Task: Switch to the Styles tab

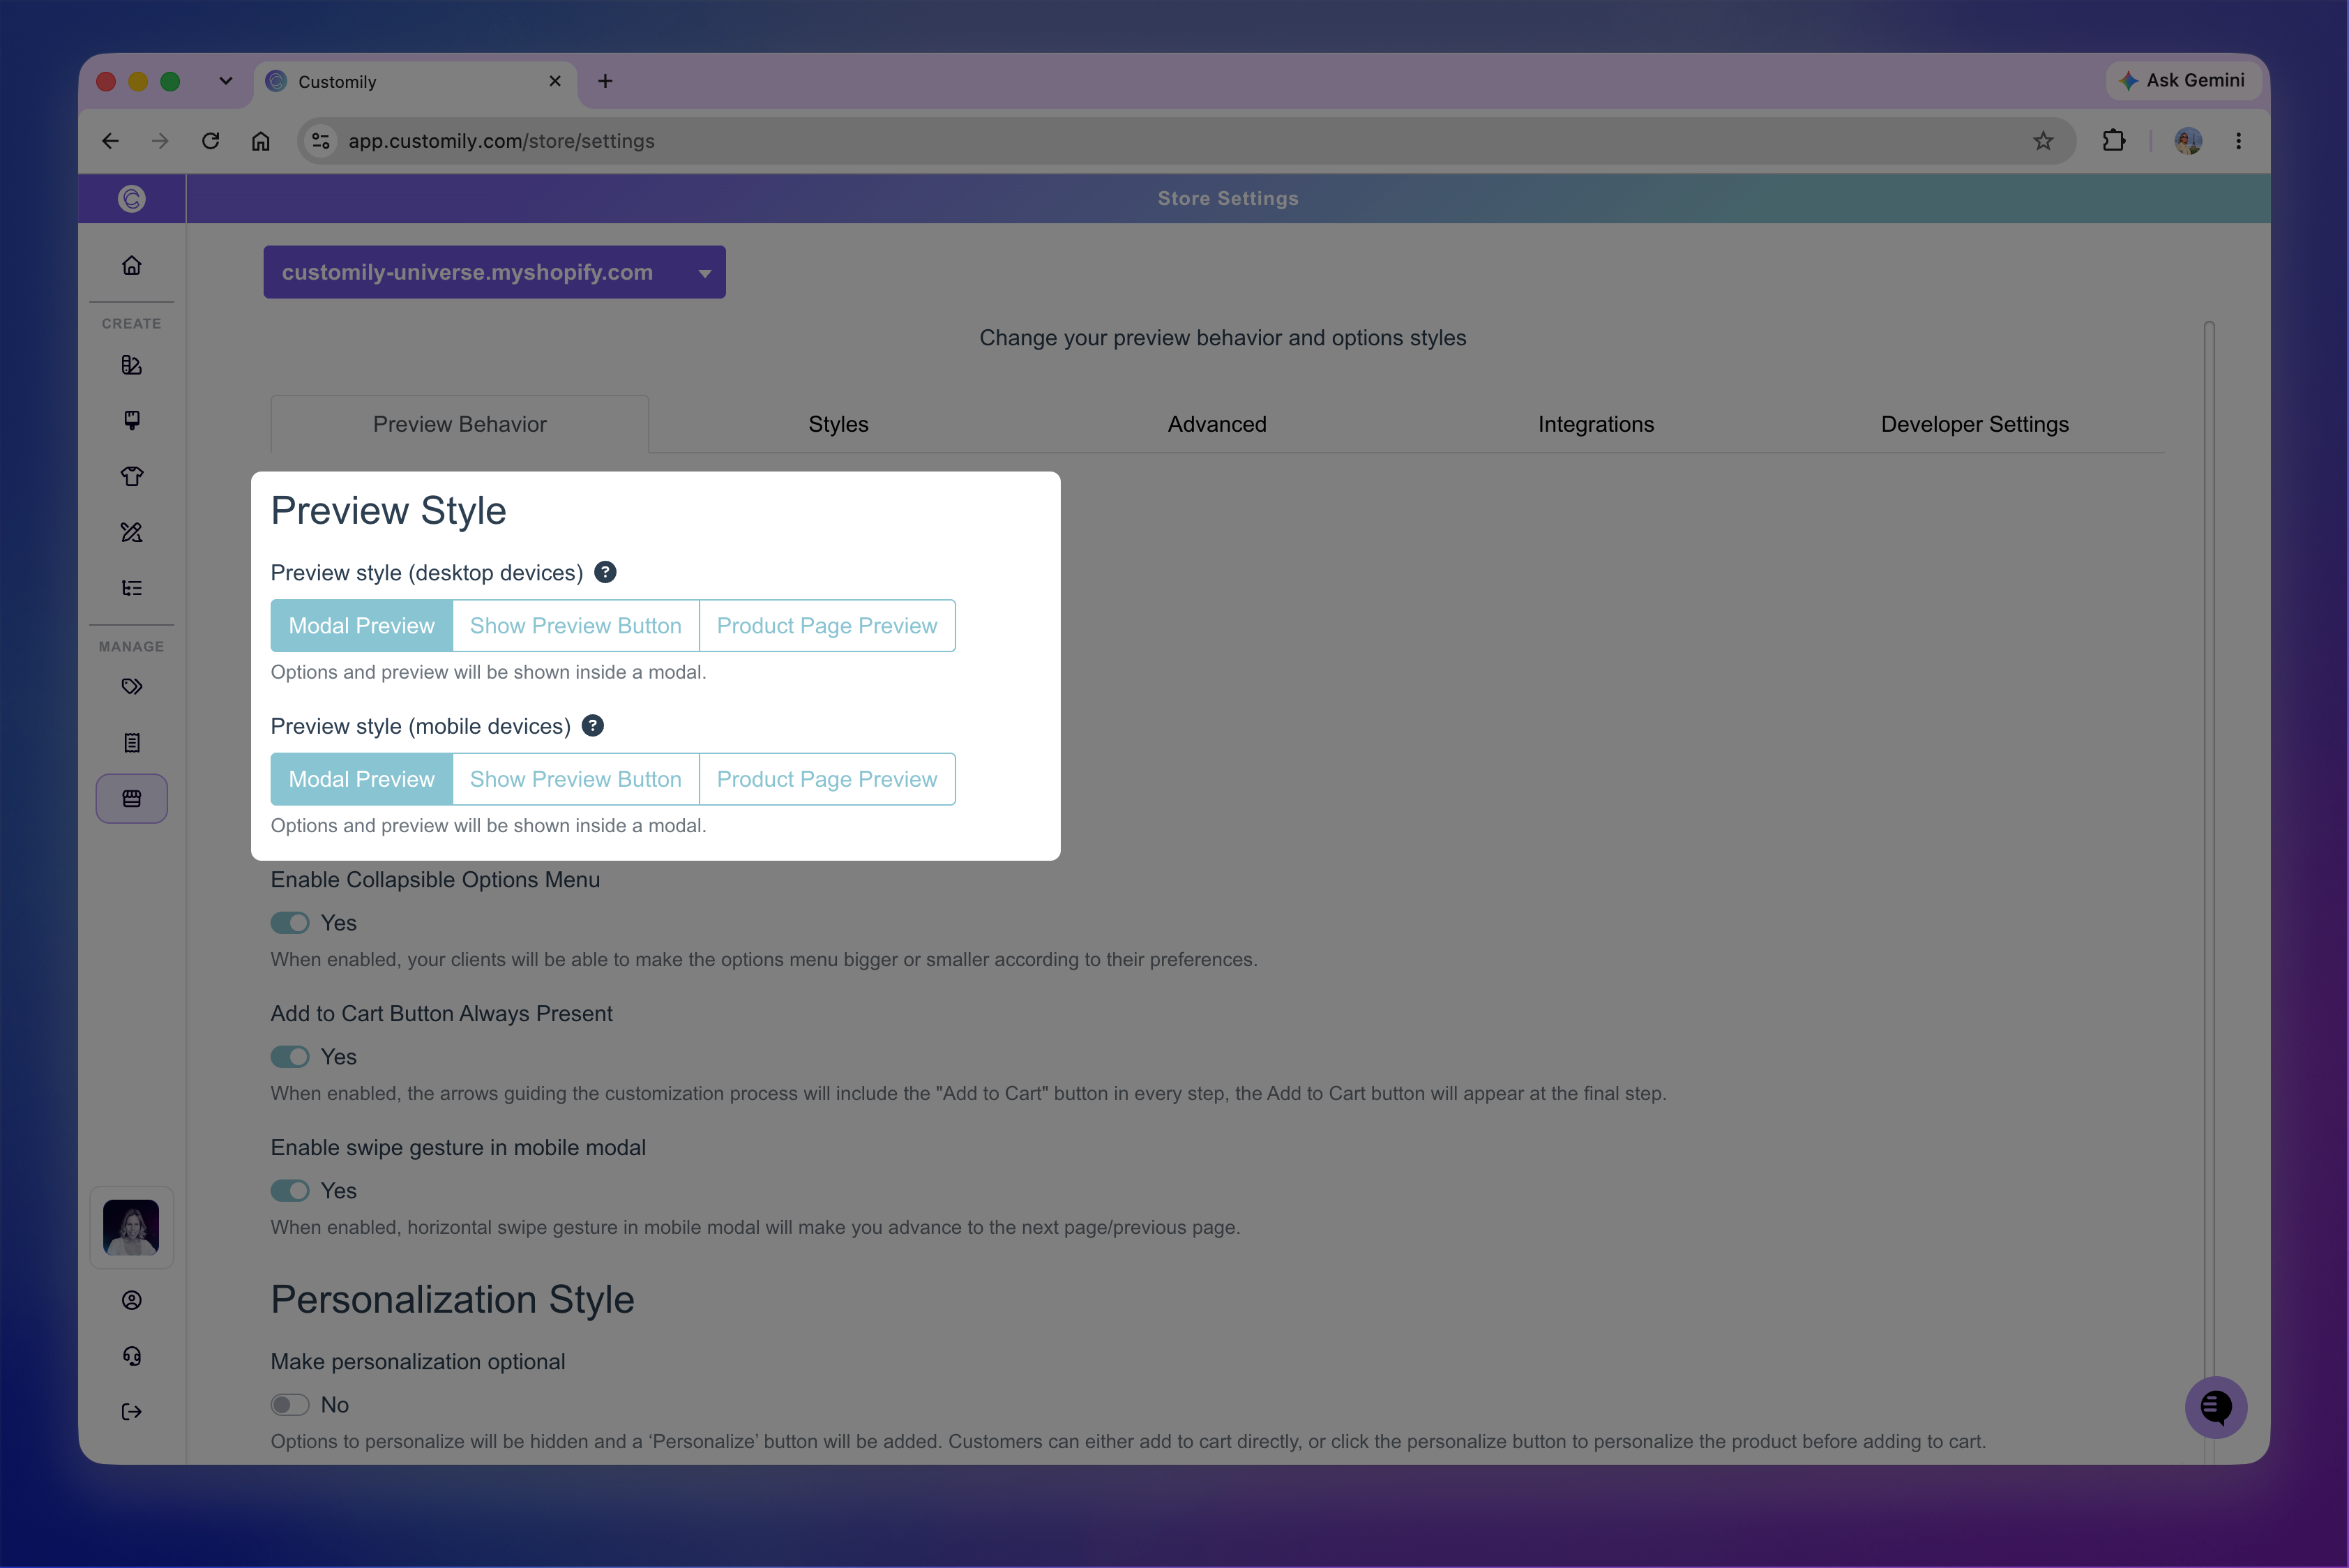Action: [838, 424]
